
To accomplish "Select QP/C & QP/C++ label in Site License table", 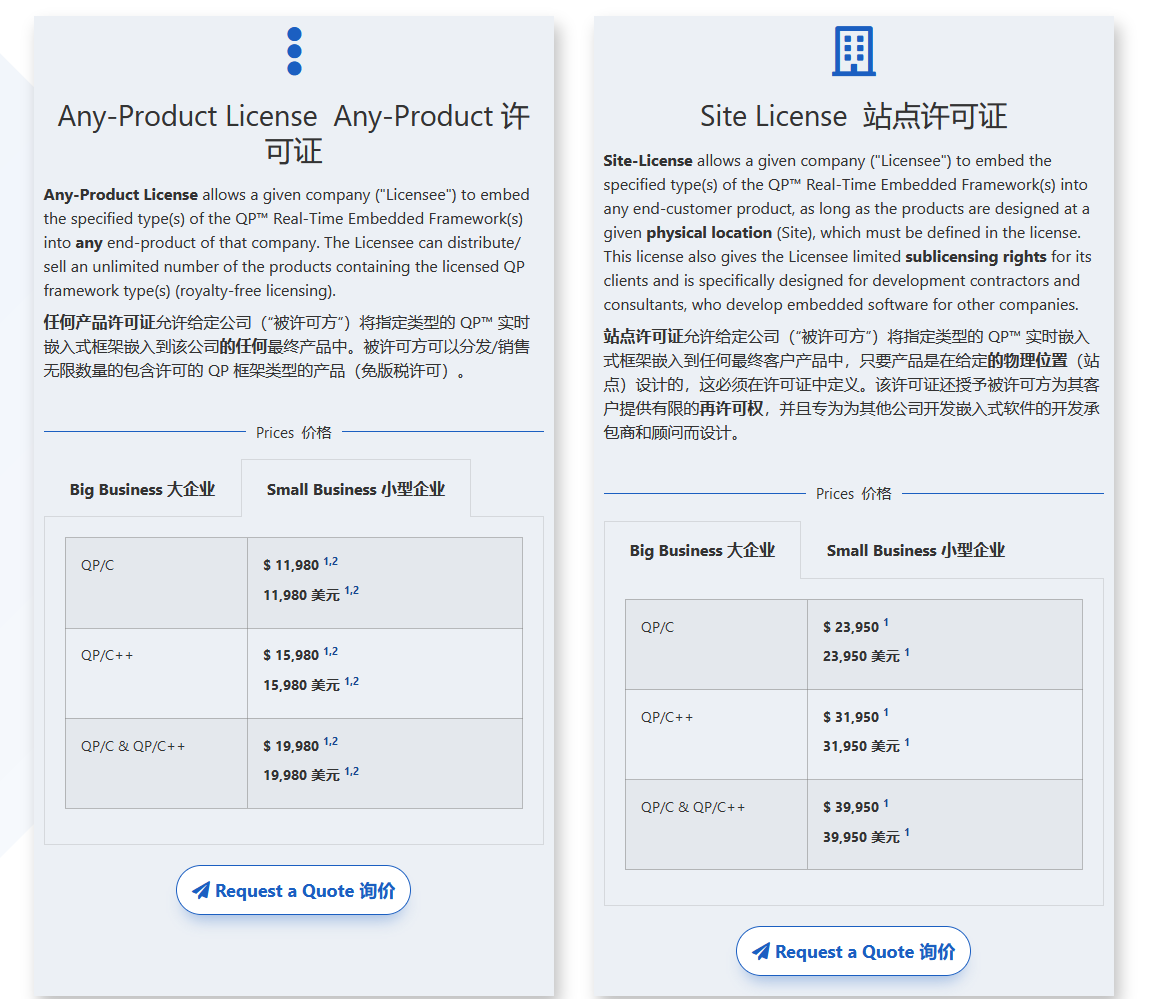I will pyautogui.click(x=693, y=807).
